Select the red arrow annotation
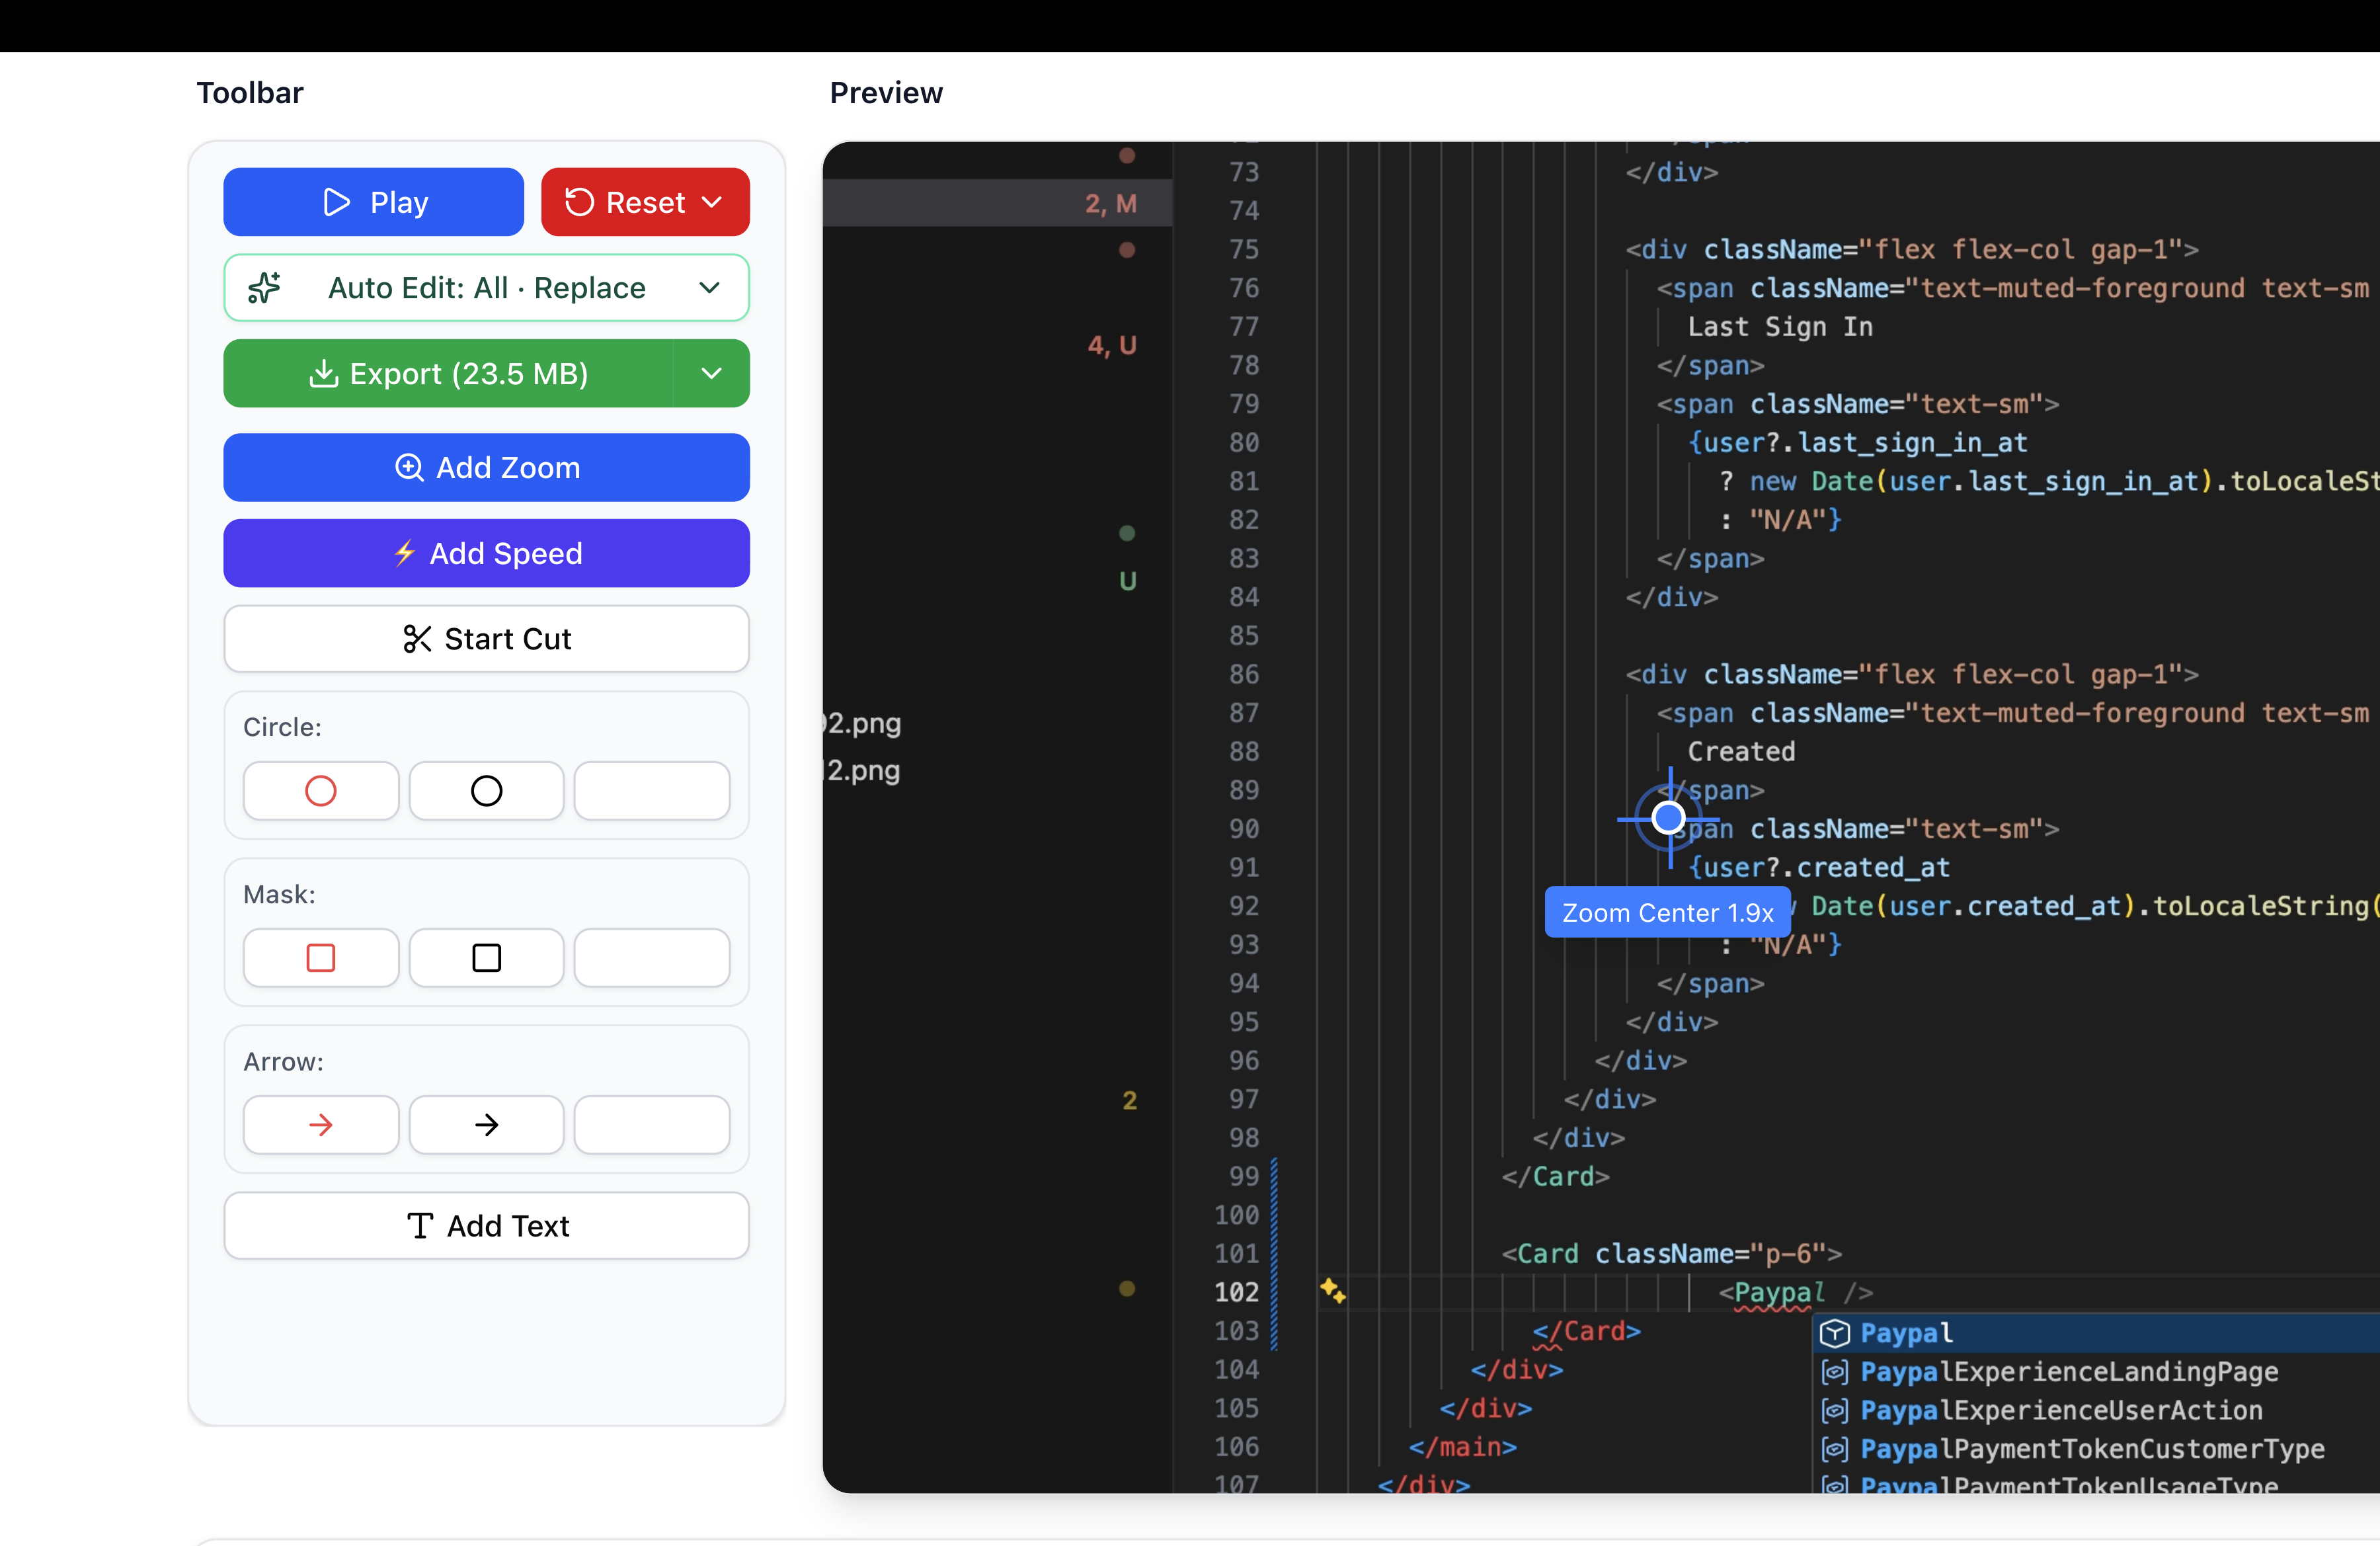 (321, 1125)
